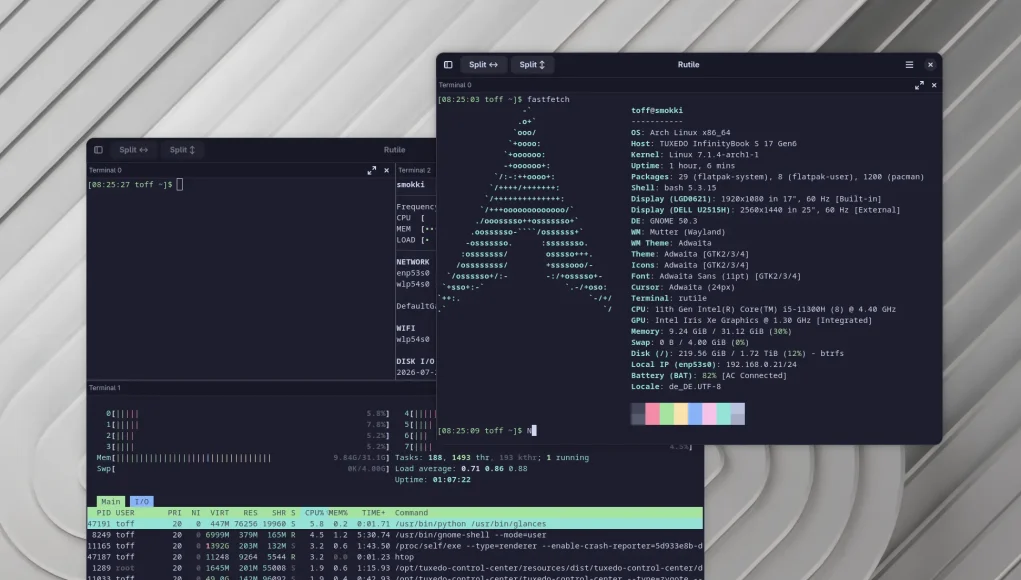
Task: Click the CPU: 11th Gen Intel line
Action: pos(763,309)
